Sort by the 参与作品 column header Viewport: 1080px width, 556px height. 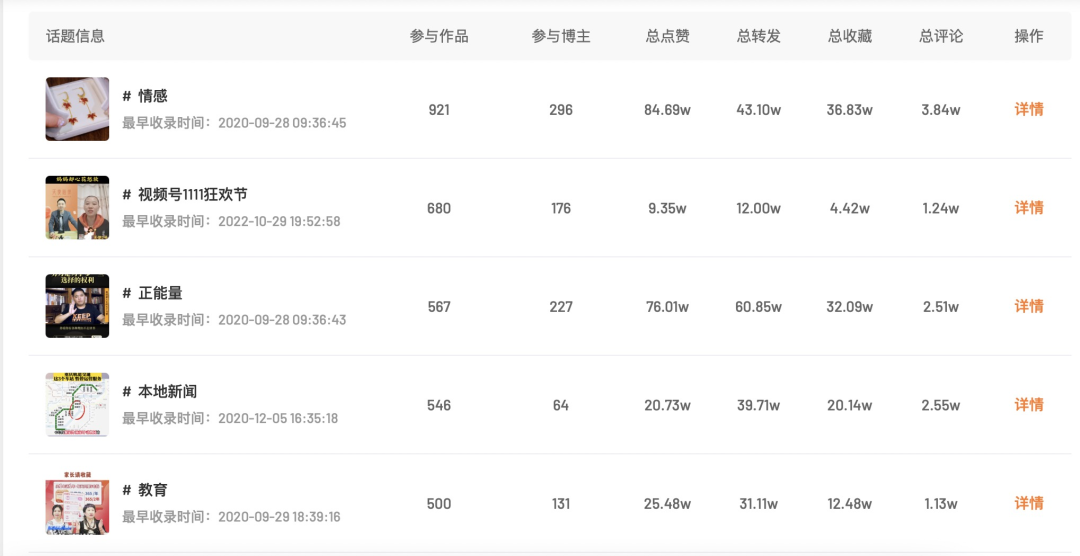[439, 36]
